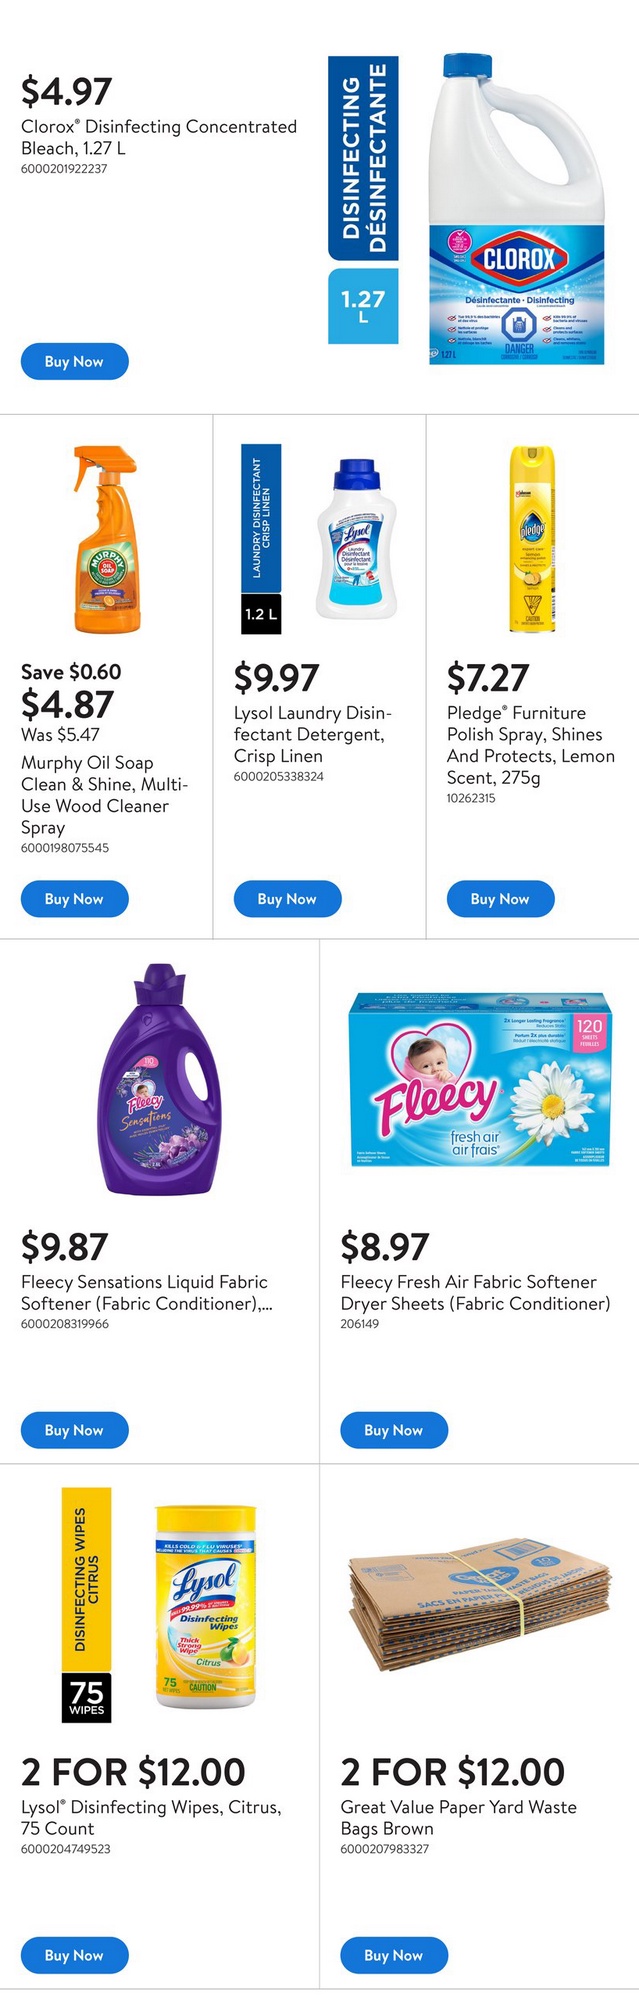Open the Clorox bleach bottle image
This screenshot has width=639, height=2000.
[x=516, y=210]
